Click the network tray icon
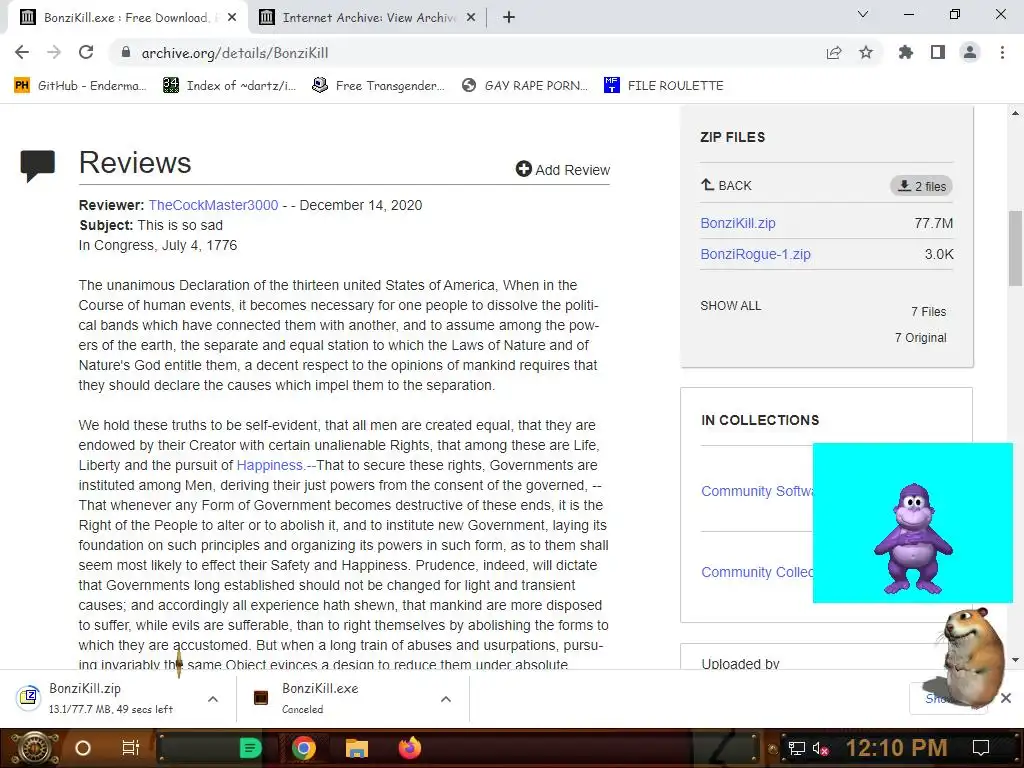The image size is (1024, 768). tap(797, 748)
